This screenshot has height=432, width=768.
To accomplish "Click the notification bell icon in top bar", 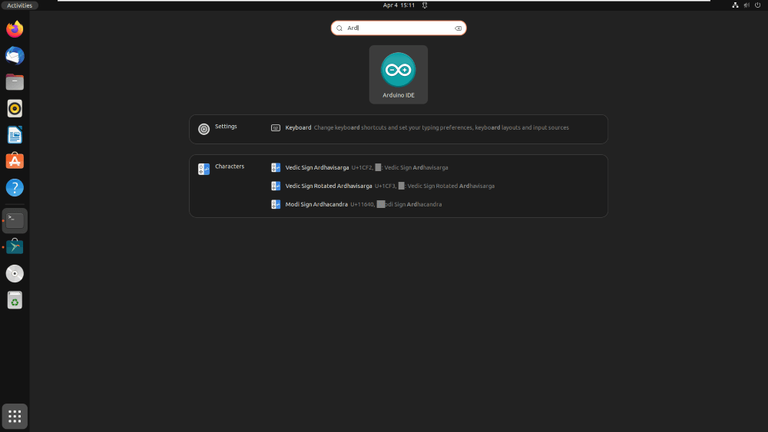I will click(425, 5).
